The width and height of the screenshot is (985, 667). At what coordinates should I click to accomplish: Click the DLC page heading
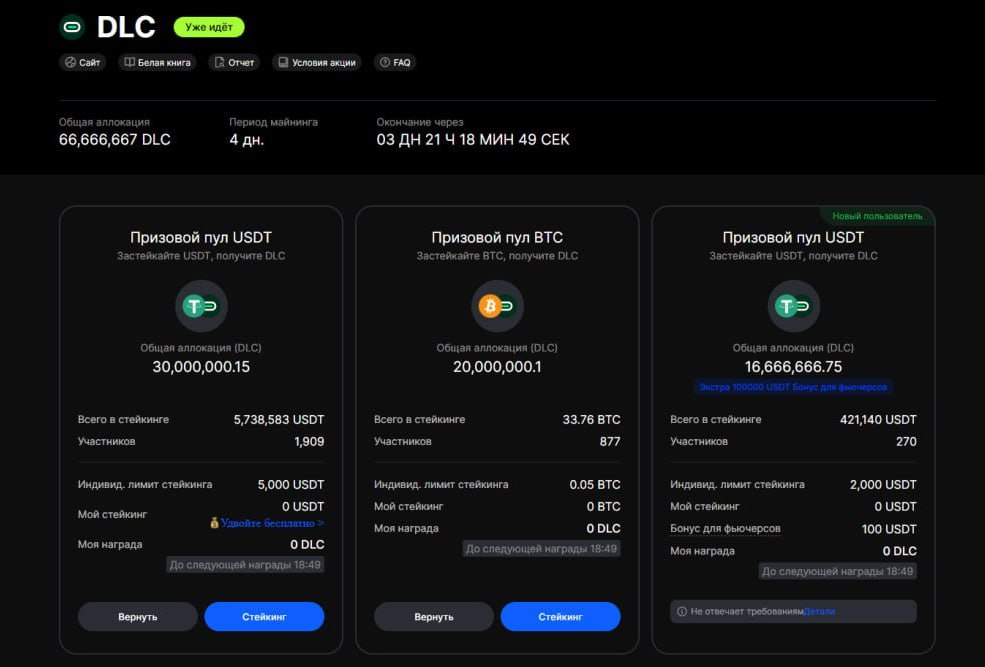(x=126, y=27)
